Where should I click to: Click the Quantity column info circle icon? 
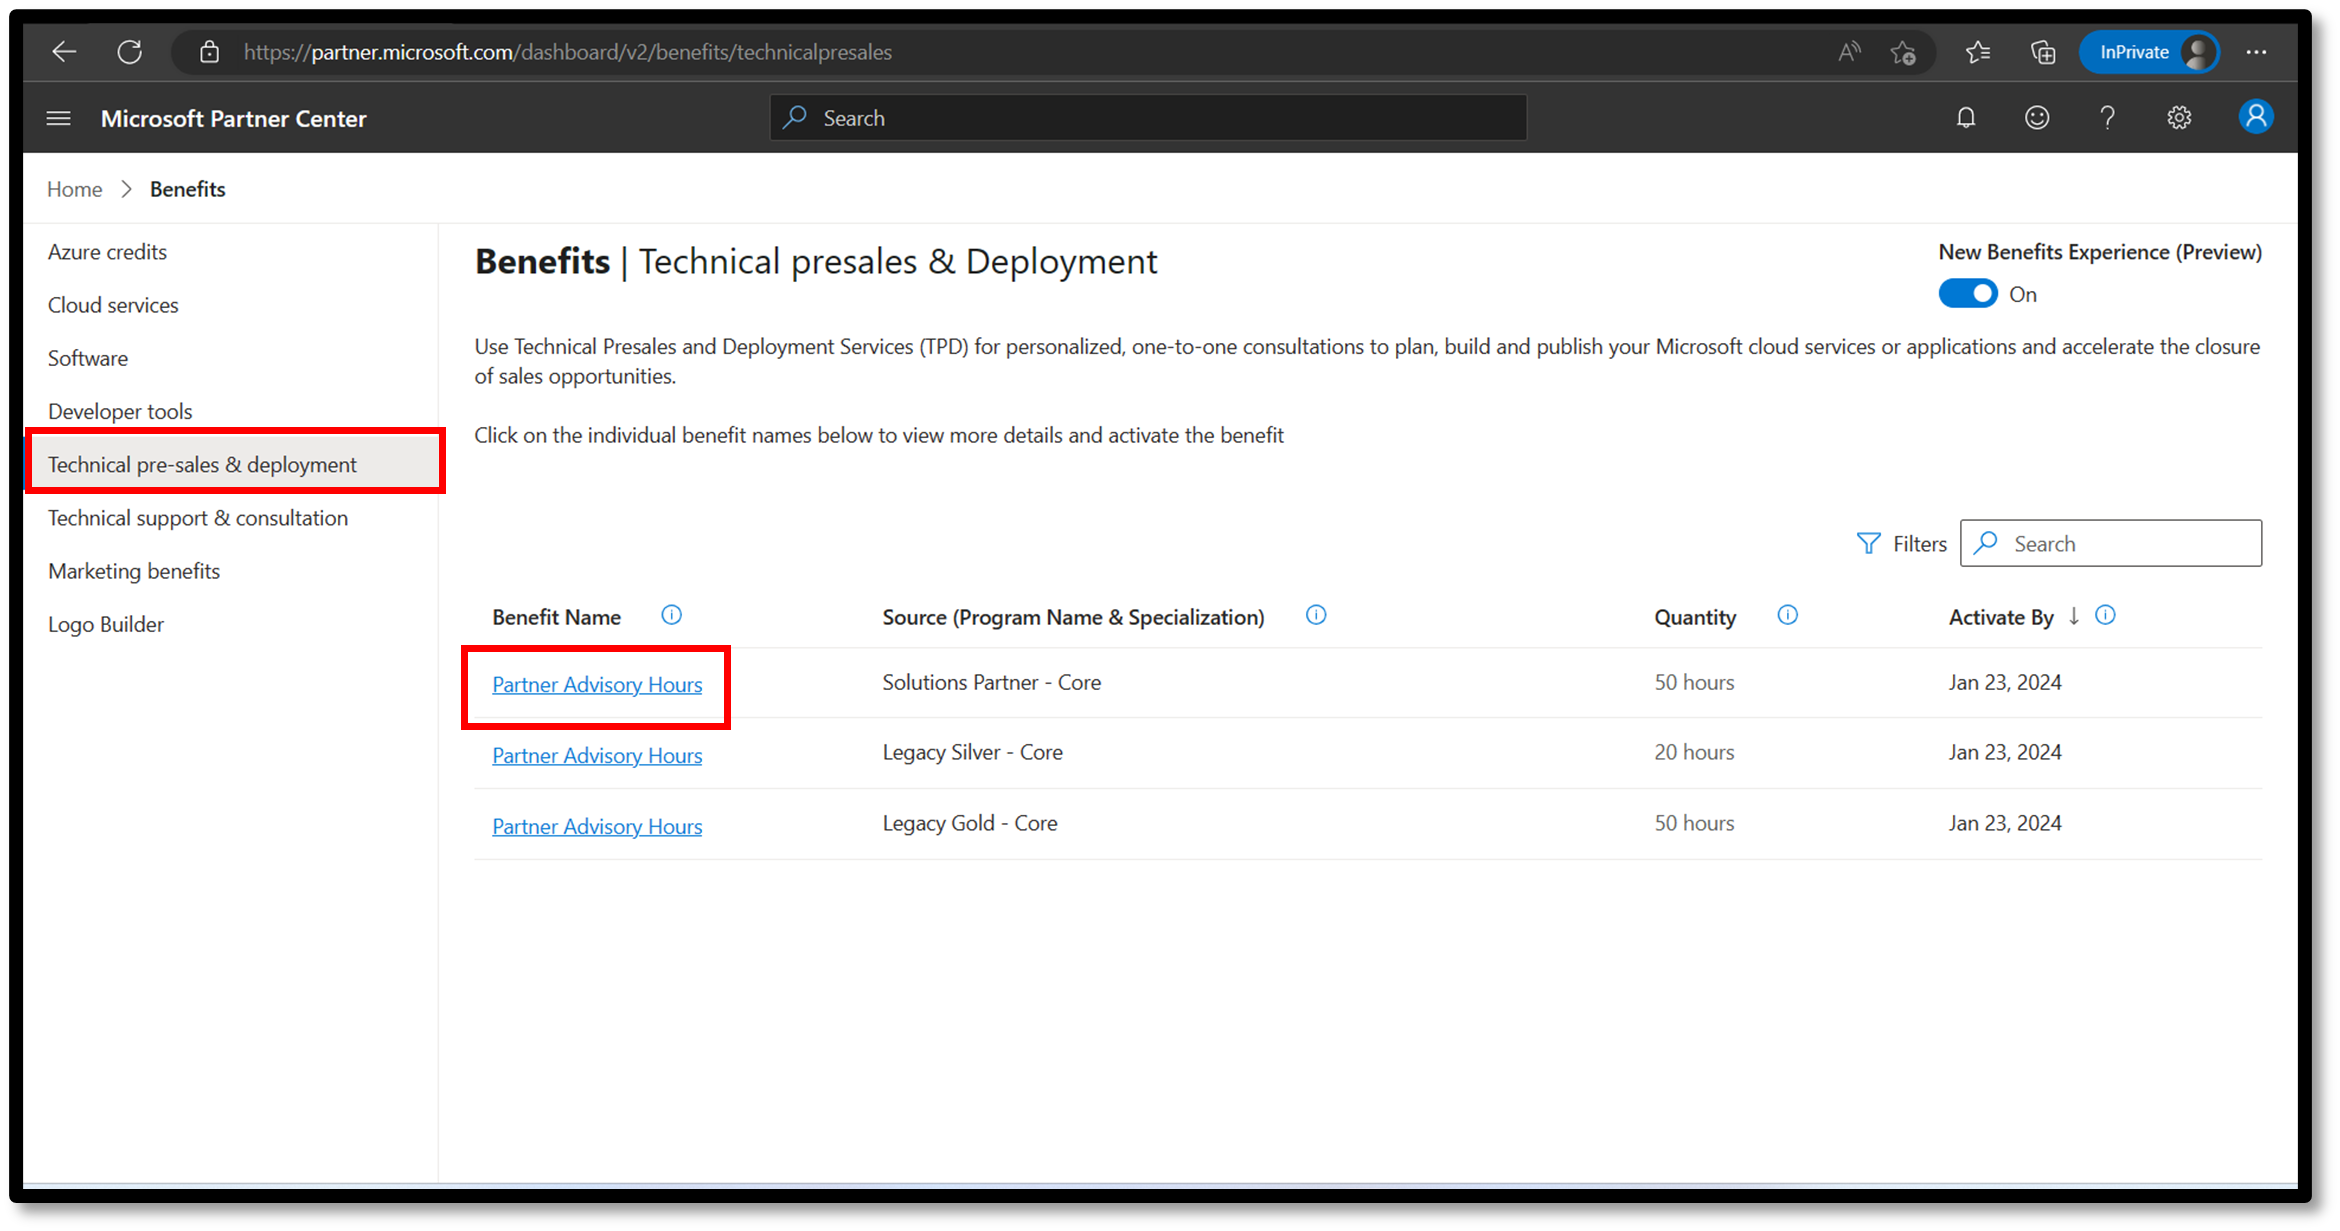pyautogui.click(x=1788, y=616)
